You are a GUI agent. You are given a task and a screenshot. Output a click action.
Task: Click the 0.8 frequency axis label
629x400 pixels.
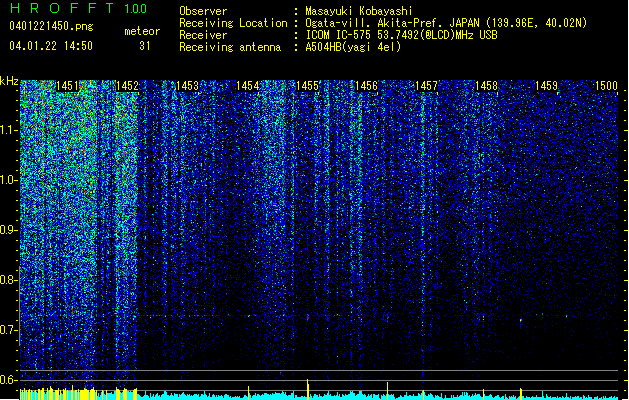pyautogui.click(x=9, y=280)
